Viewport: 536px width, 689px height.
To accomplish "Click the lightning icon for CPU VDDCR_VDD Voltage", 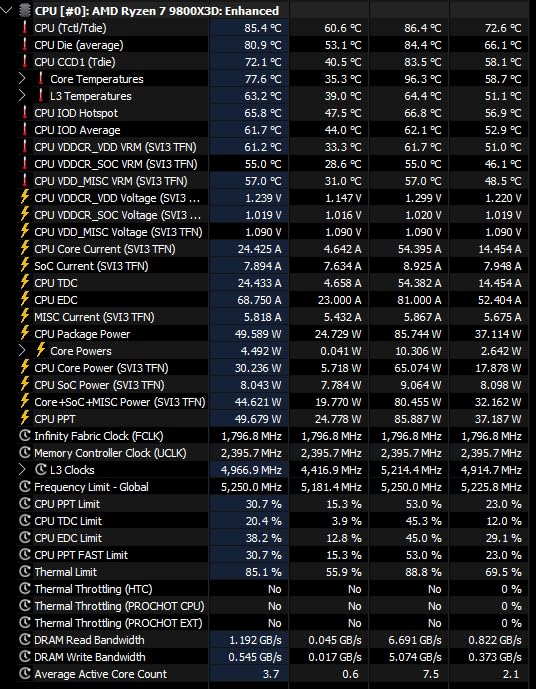I will (x=25, y=198).
